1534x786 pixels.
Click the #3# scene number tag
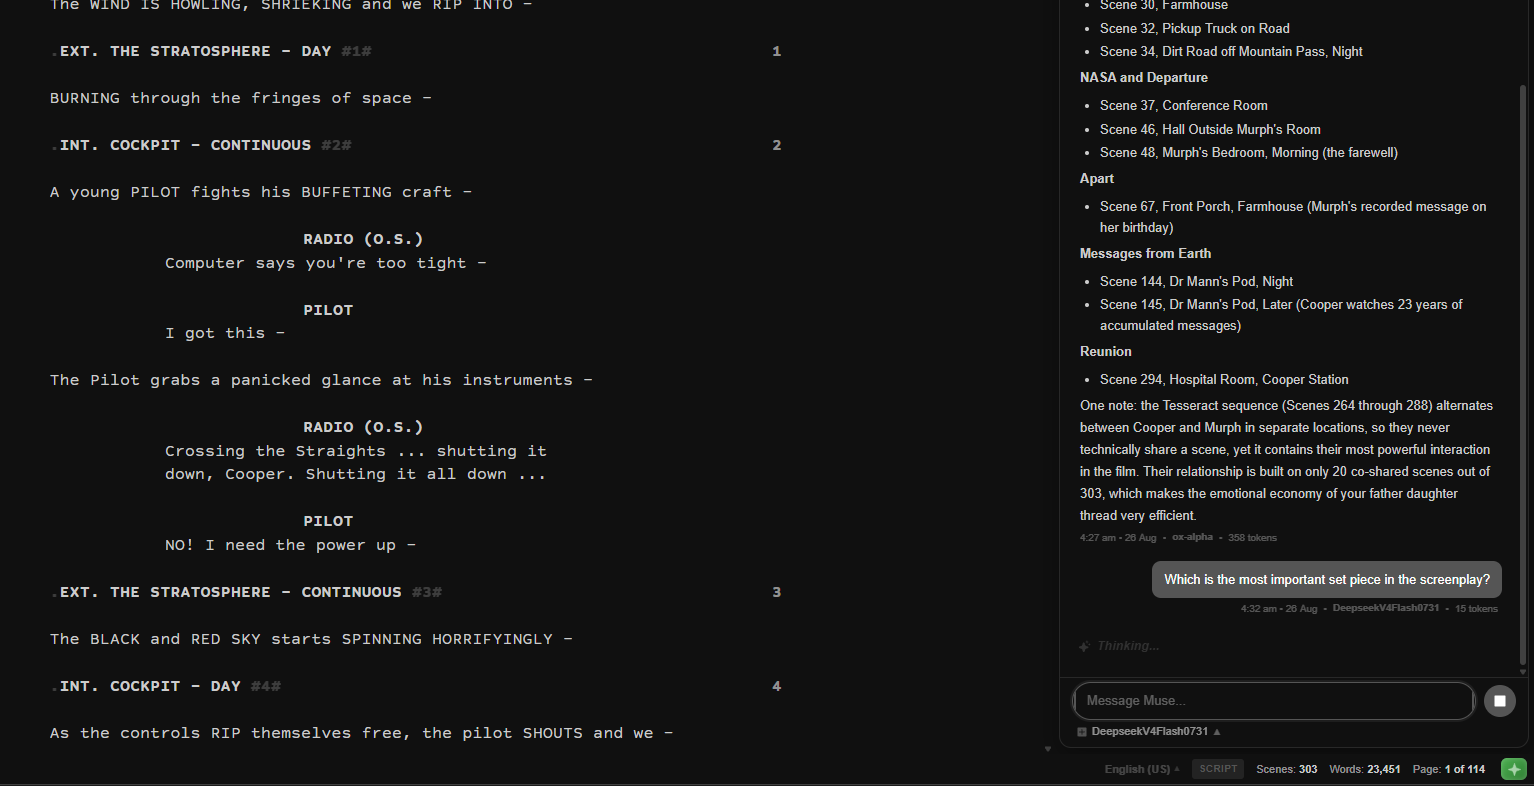coord(427,592)
